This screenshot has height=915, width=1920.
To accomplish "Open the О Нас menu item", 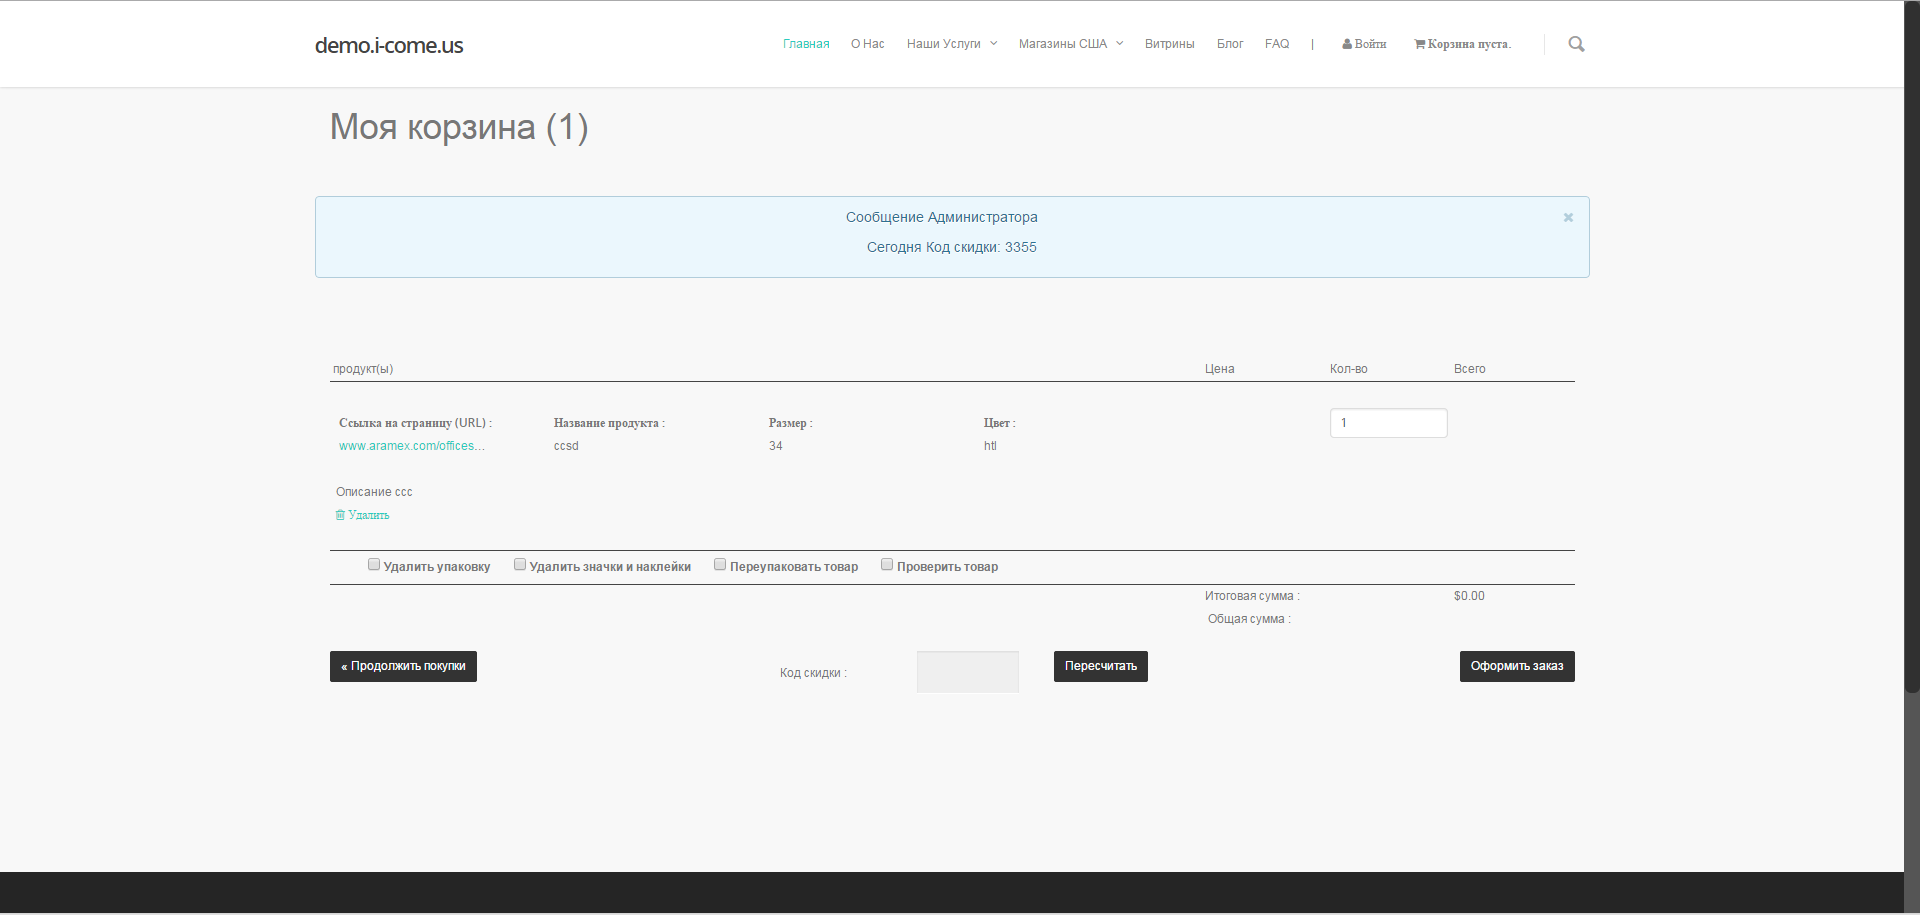I will coord(868,44).
